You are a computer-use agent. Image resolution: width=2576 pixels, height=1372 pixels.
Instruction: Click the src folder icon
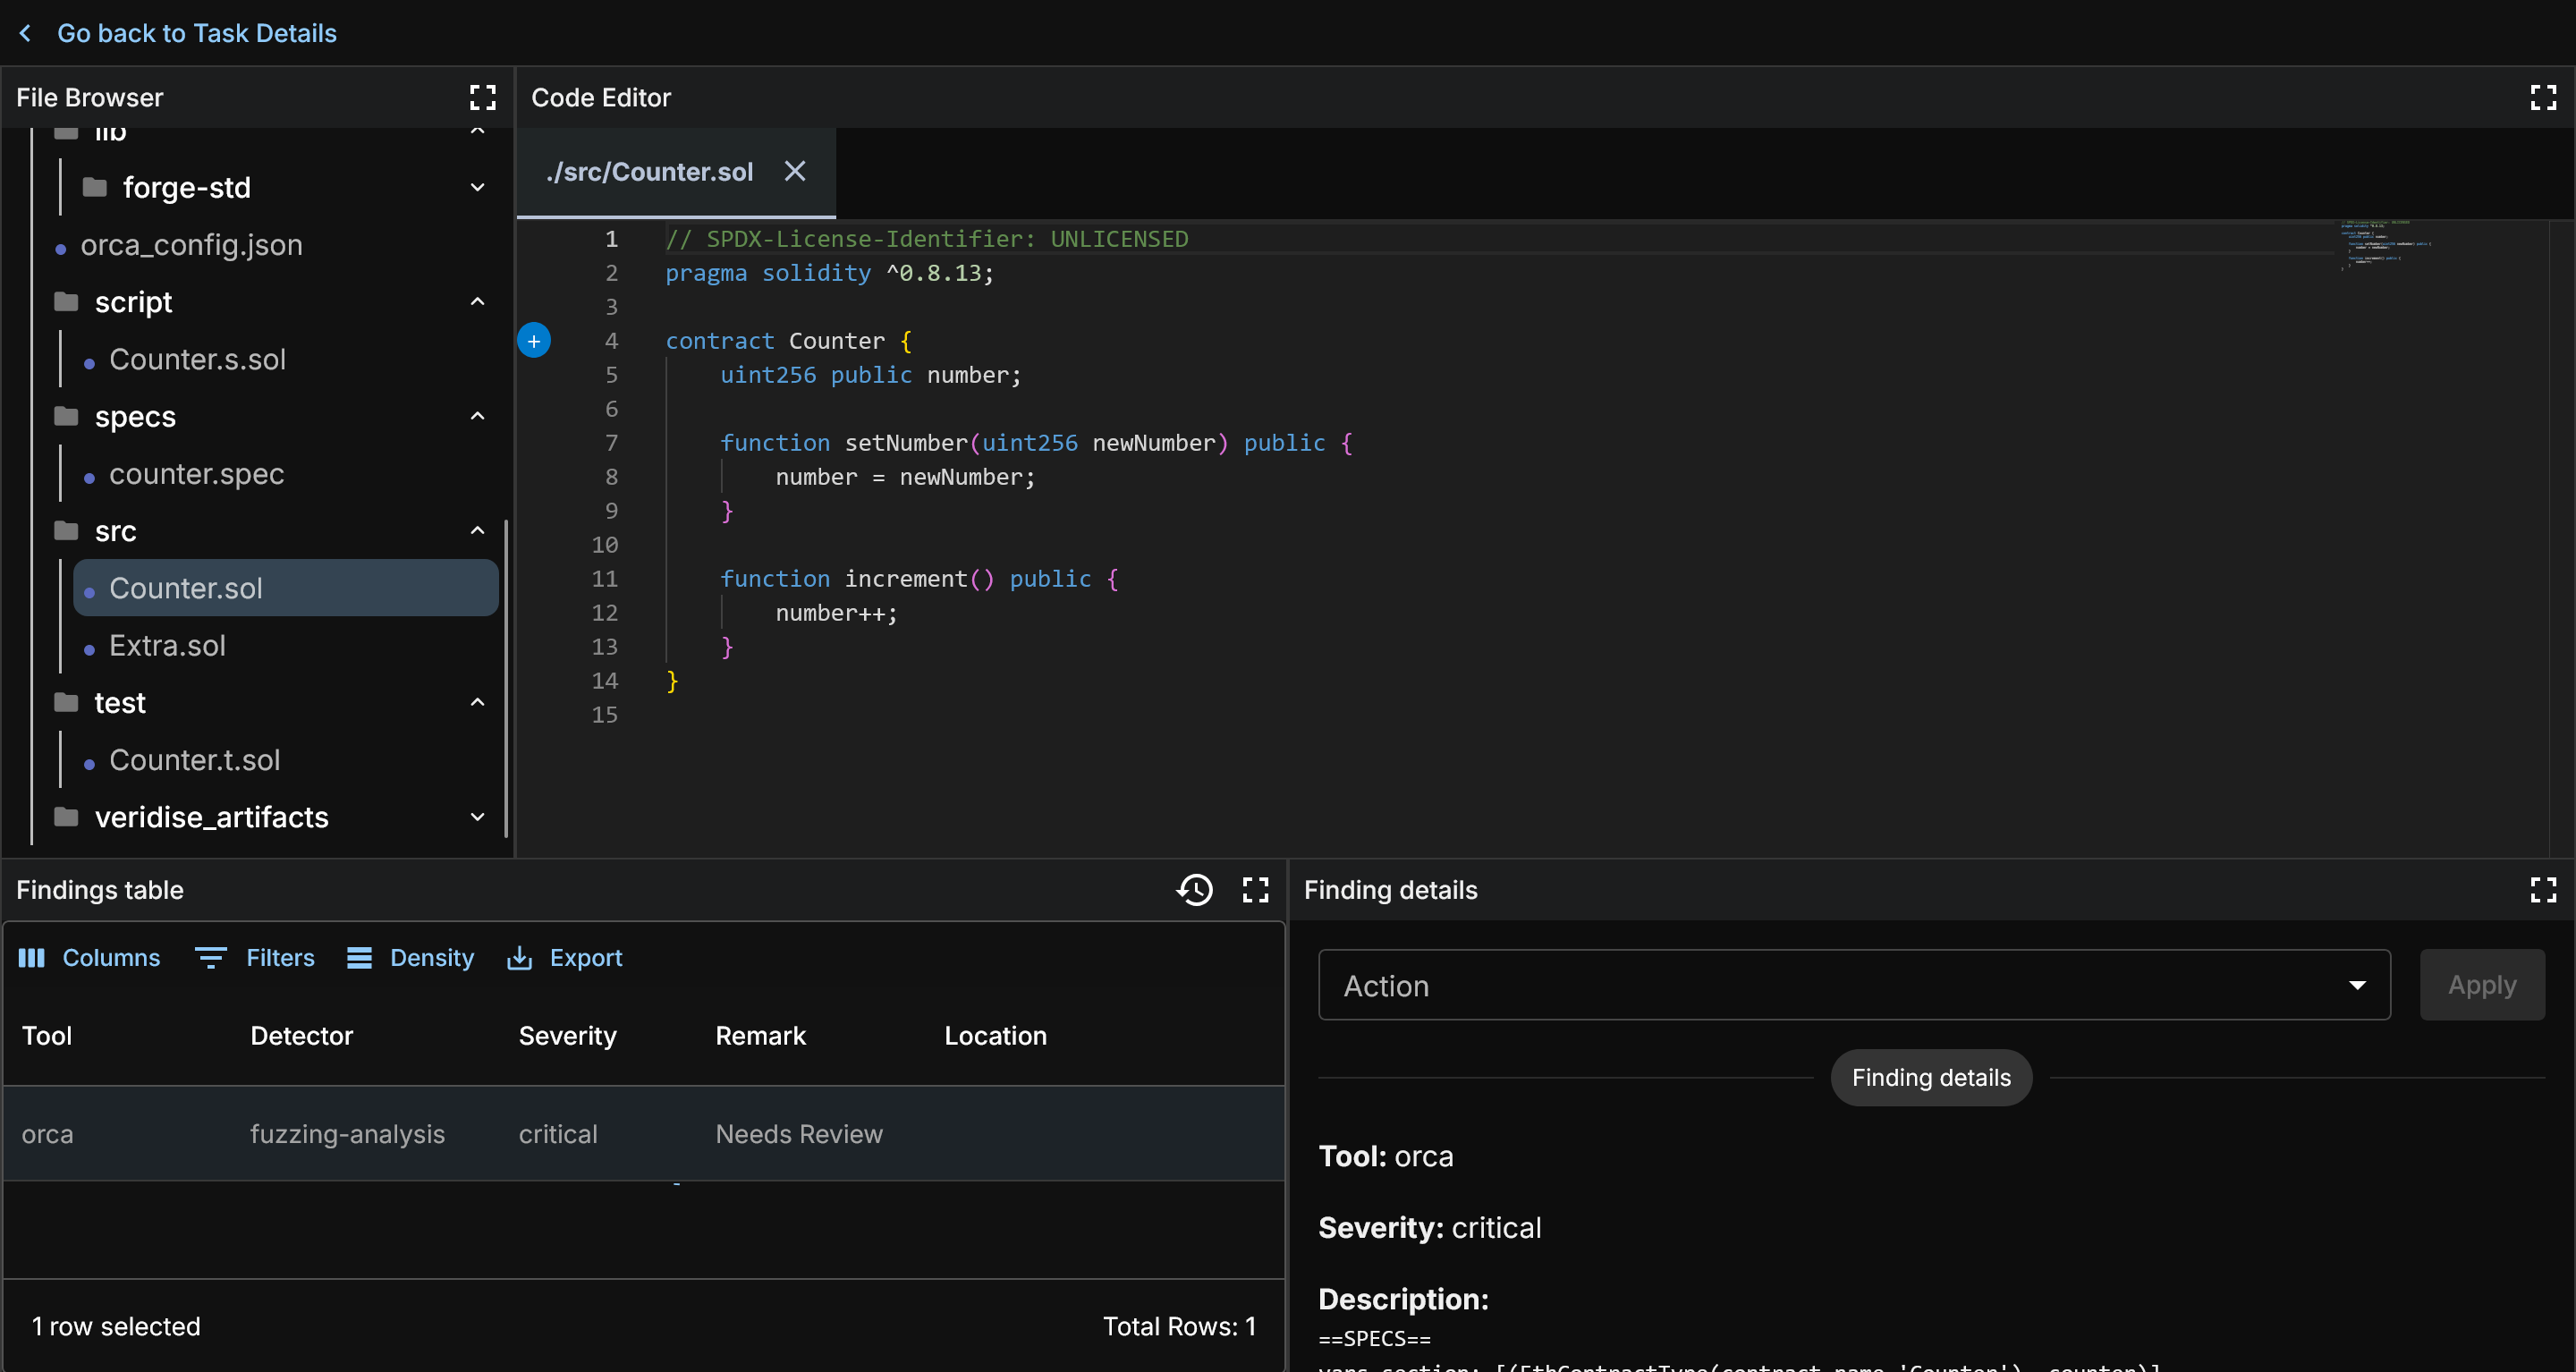[66, 531]
